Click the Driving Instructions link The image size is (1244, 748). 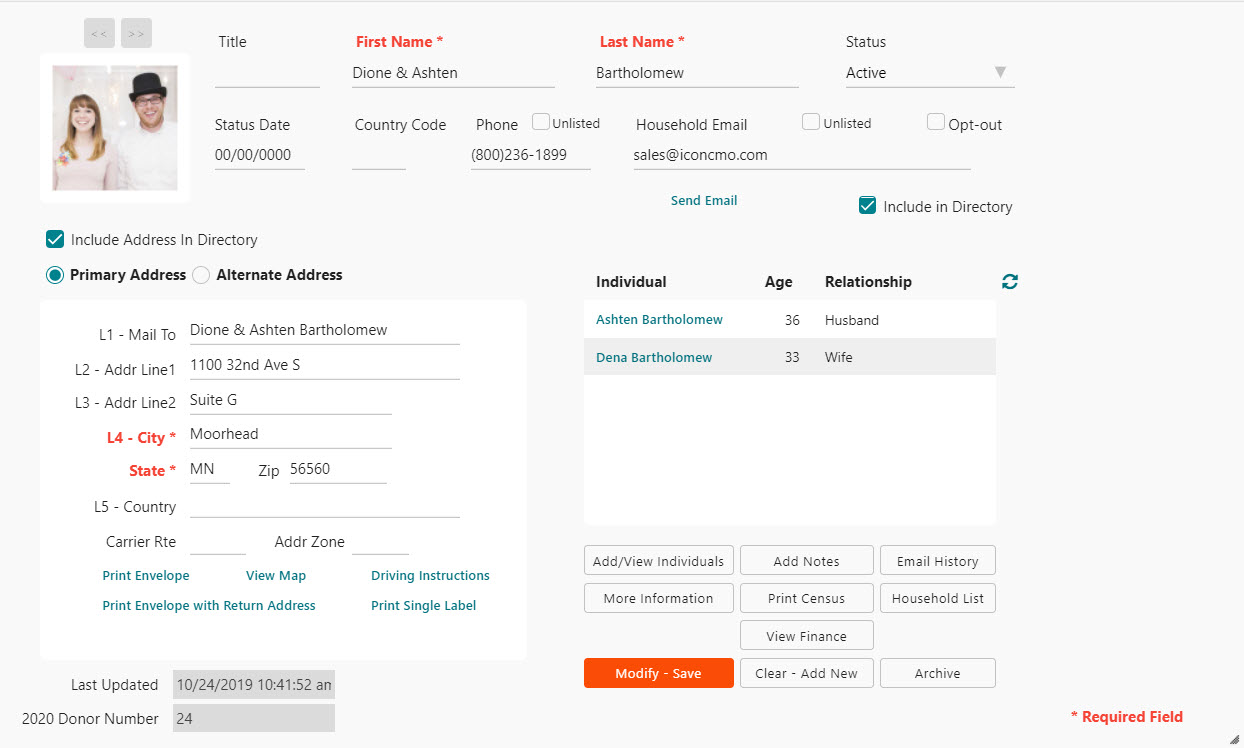click(x=430, y=575)
